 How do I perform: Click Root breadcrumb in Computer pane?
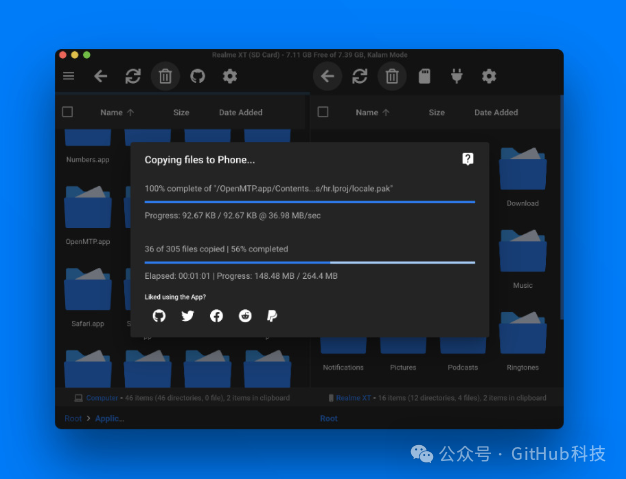73,418
